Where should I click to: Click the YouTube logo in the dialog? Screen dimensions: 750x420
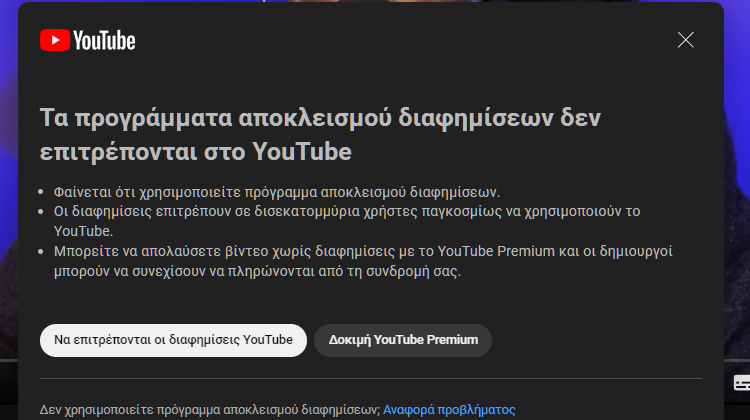[x=88, y=41]
